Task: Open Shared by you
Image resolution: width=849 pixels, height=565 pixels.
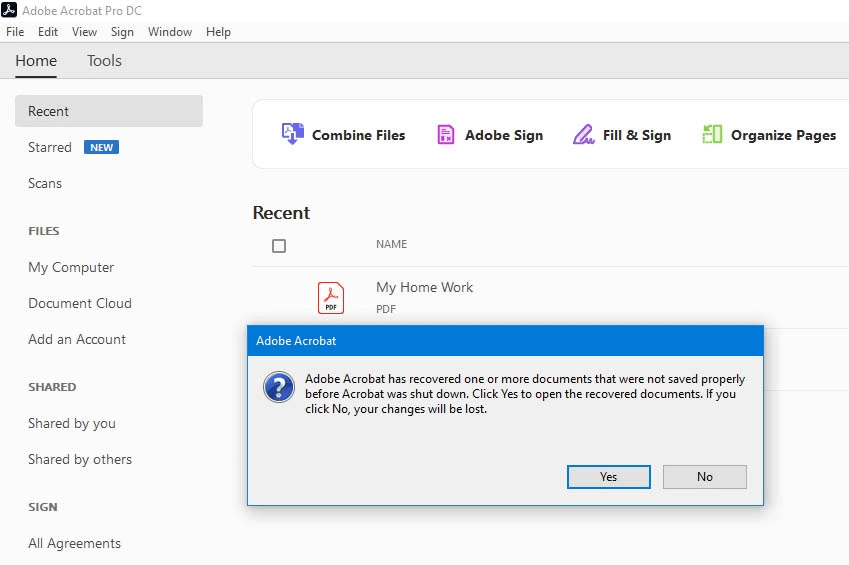Action: click(x=71, y=424)
